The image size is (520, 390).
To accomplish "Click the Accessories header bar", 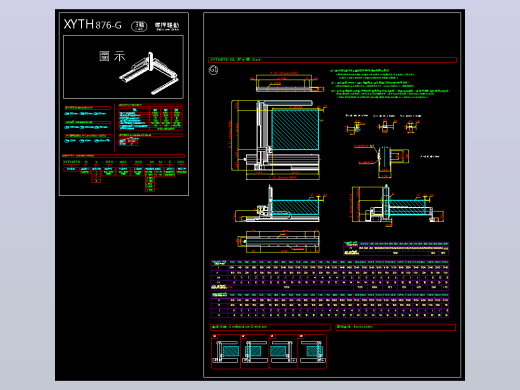I will coord(395,327).
